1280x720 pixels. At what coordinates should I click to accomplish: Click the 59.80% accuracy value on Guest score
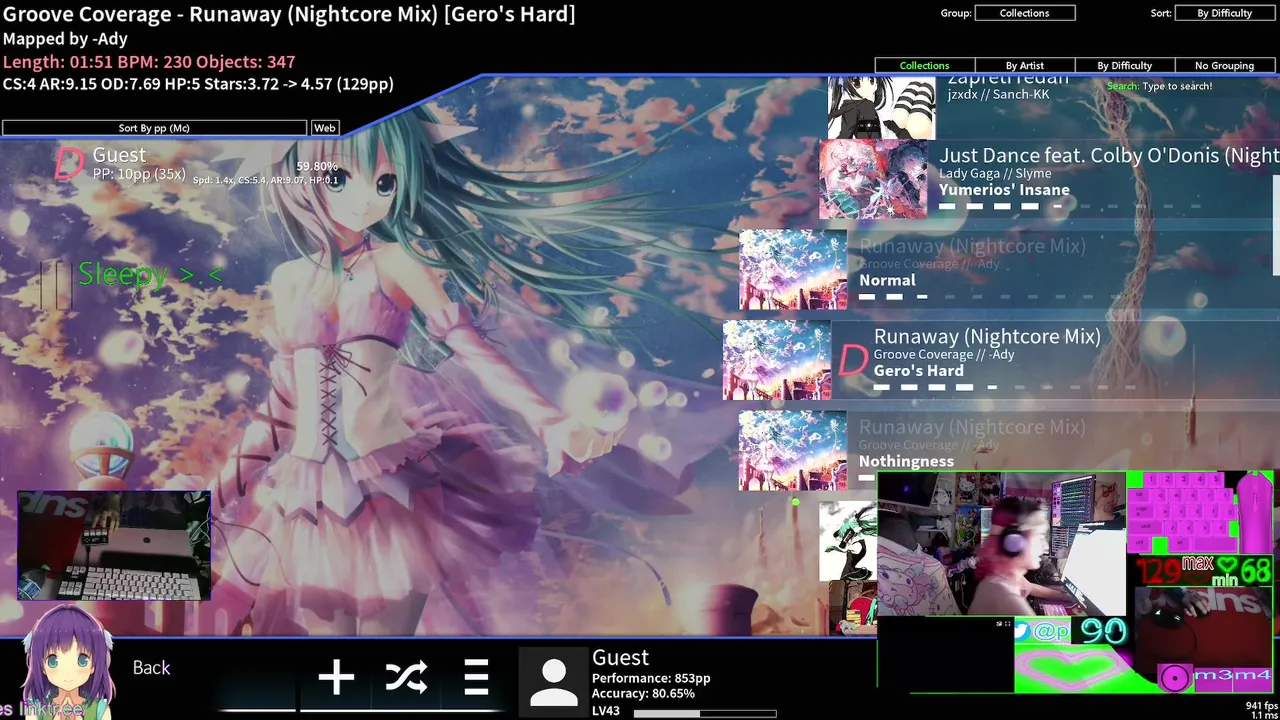(x=317, y=167)
